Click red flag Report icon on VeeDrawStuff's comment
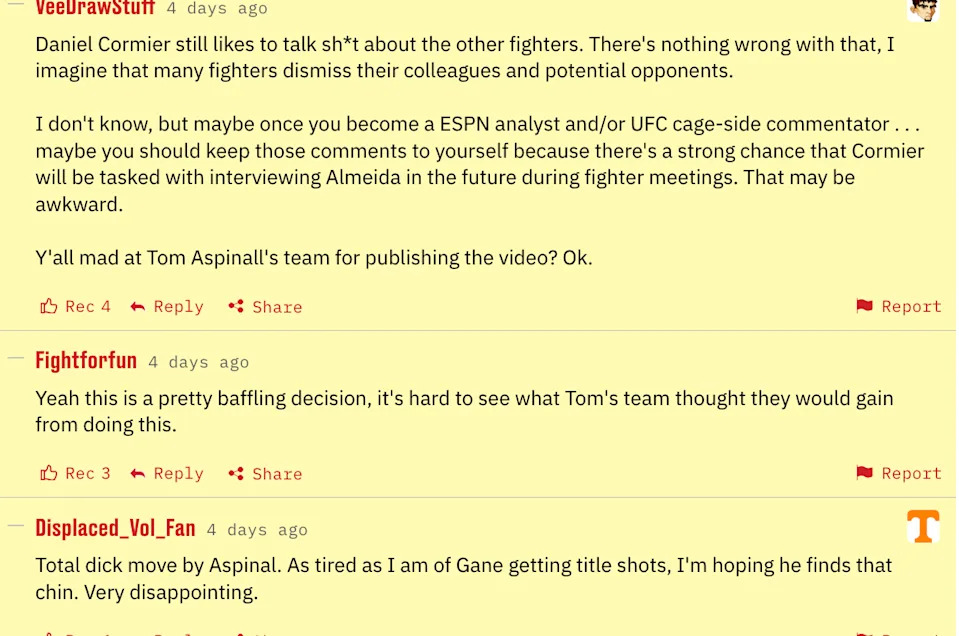This screenshot has width=959, height=636. click(865, 306)
